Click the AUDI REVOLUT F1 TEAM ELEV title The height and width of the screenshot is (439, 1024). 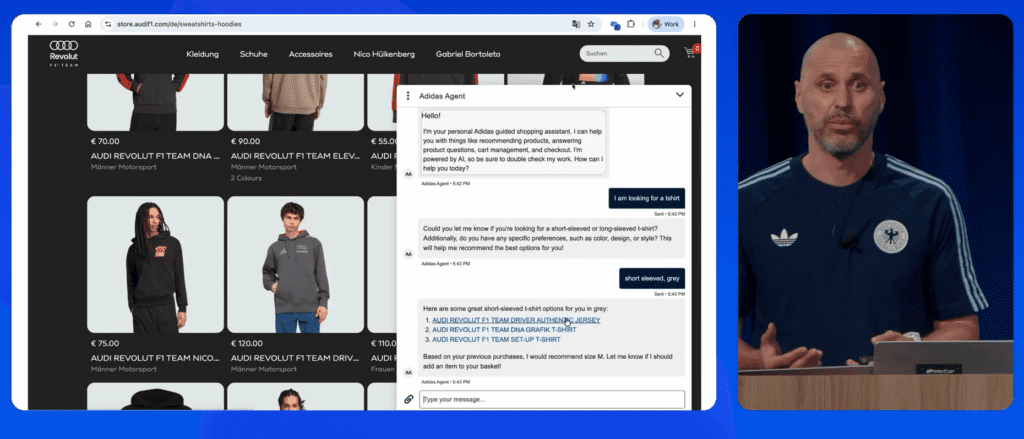(296, 156)
